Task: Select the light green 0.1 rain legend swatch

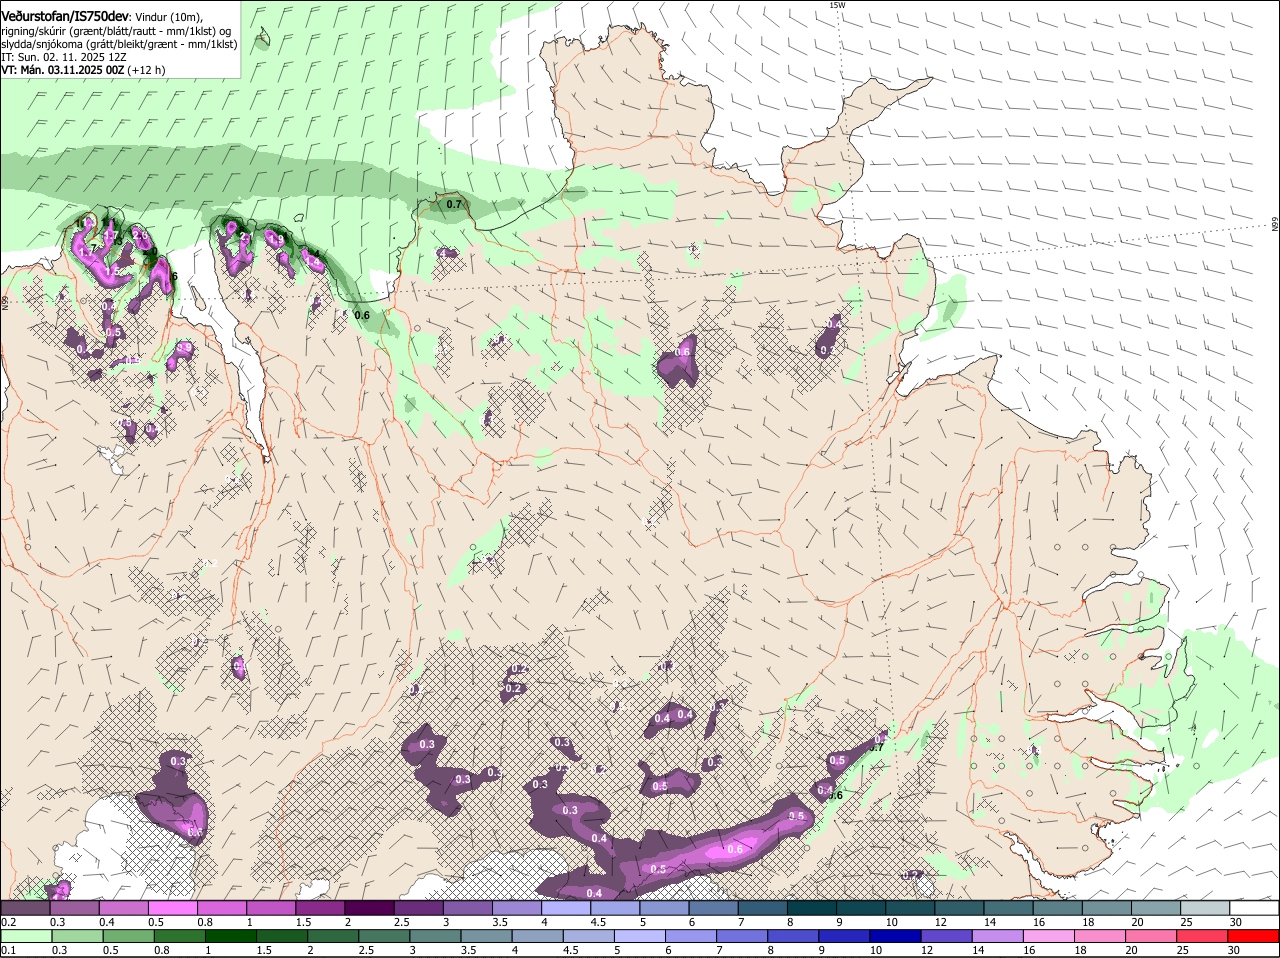Action: click(27, 936)
